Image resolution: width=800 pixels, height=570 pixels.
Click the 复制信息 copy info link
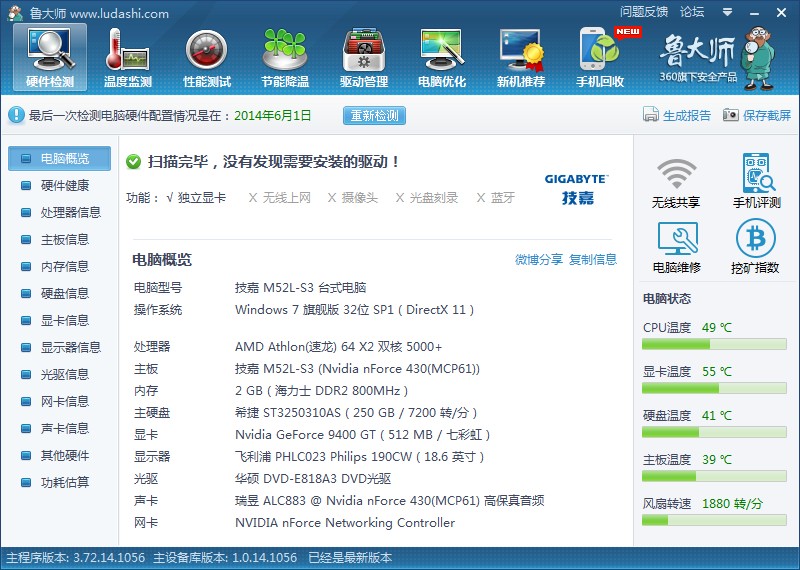(x=593, y=260)
